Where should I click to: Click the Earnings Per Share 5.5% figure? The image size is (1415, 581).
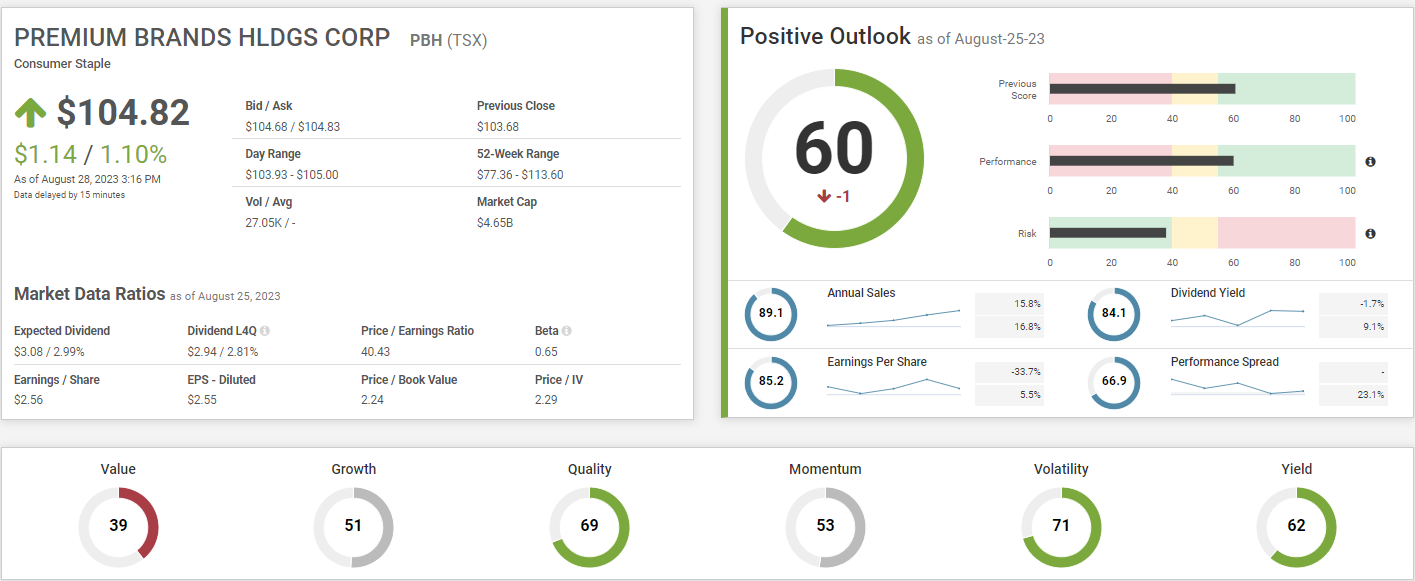[x=1030, y=395]
